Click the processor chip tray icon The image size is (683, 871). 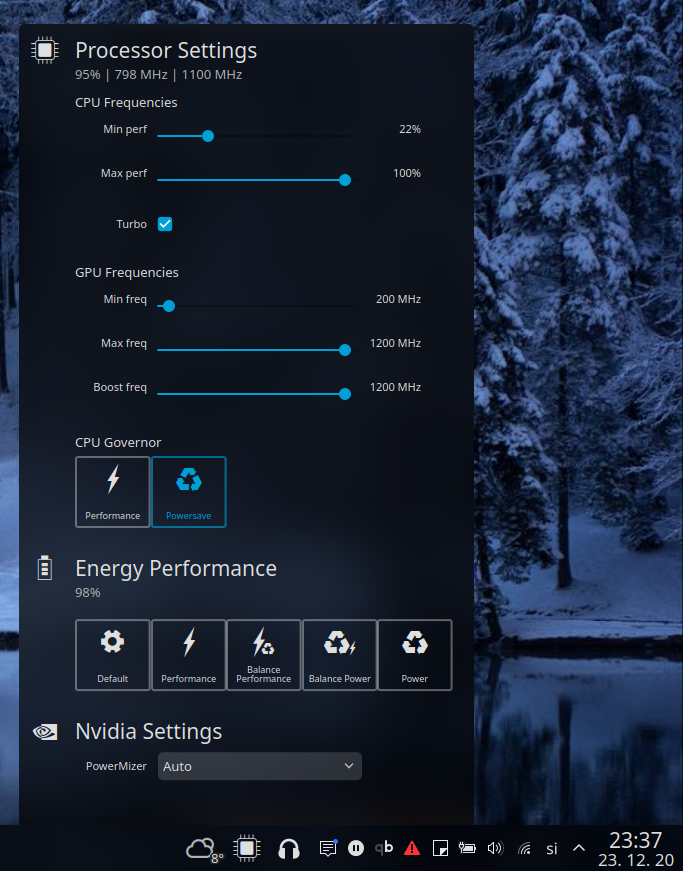246,849
